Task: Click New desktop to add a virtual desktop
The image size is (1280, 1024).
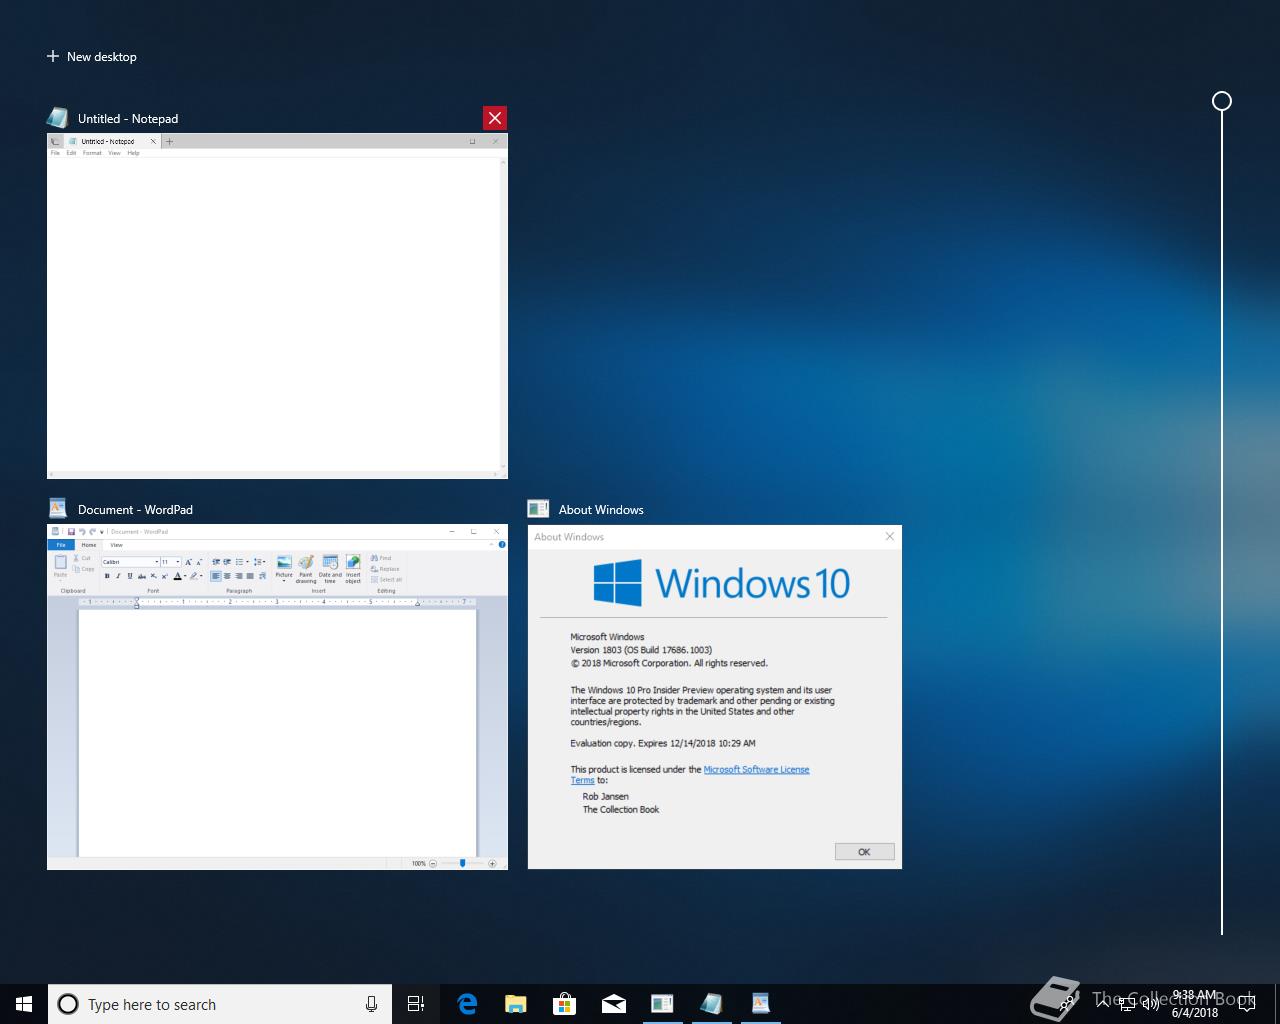Action: tap(92, 57)
